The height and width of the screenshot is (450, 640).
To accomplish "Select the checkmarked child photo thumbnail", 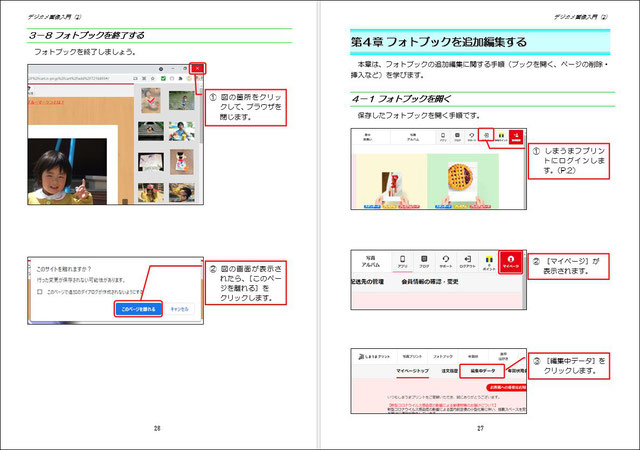I will [151, 100].
